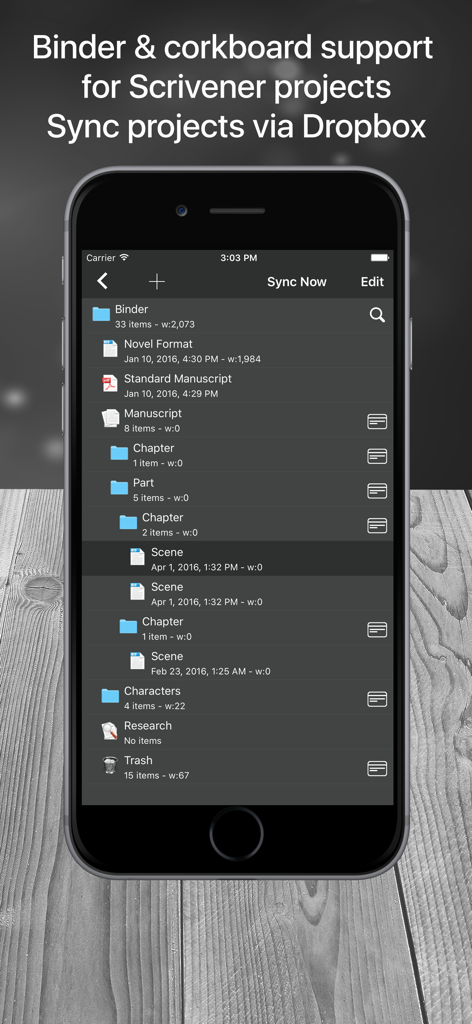Tap the "33 items - w:2,073" text
This screenshot has width=472, height=1024.
[x=155, y=325]
